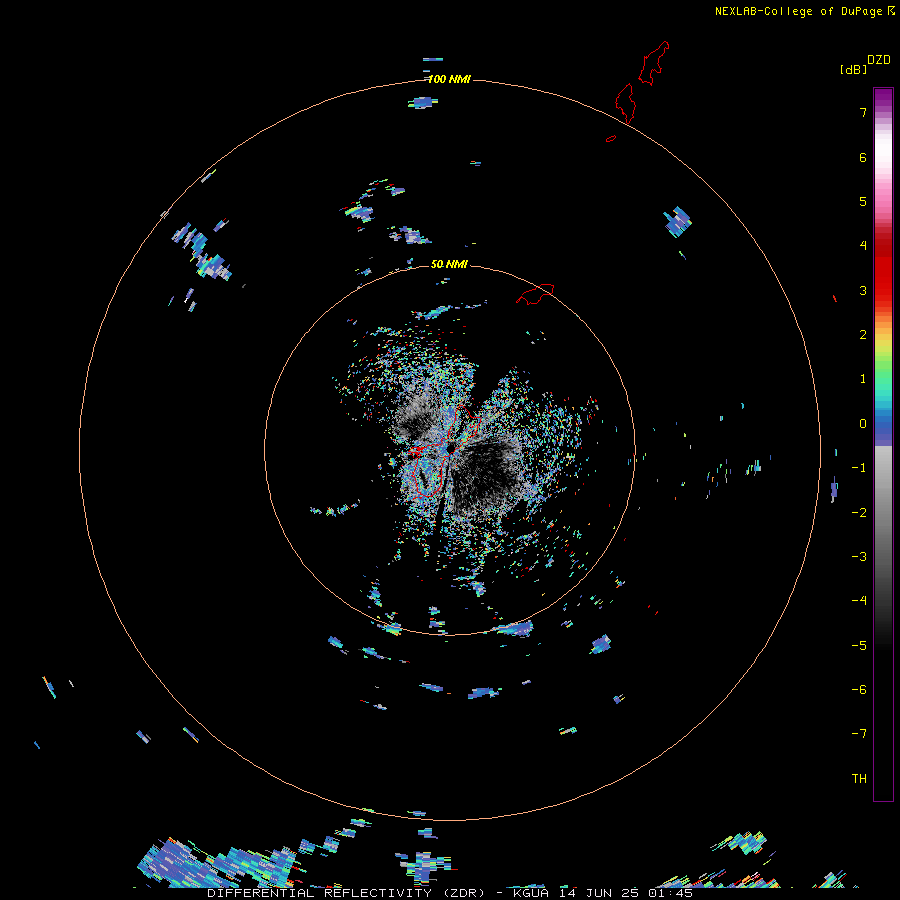Click the Differential Reflectivity (ZDR) caption text
Viewport: 900px width, 900px height.
(x=347, y=893)
